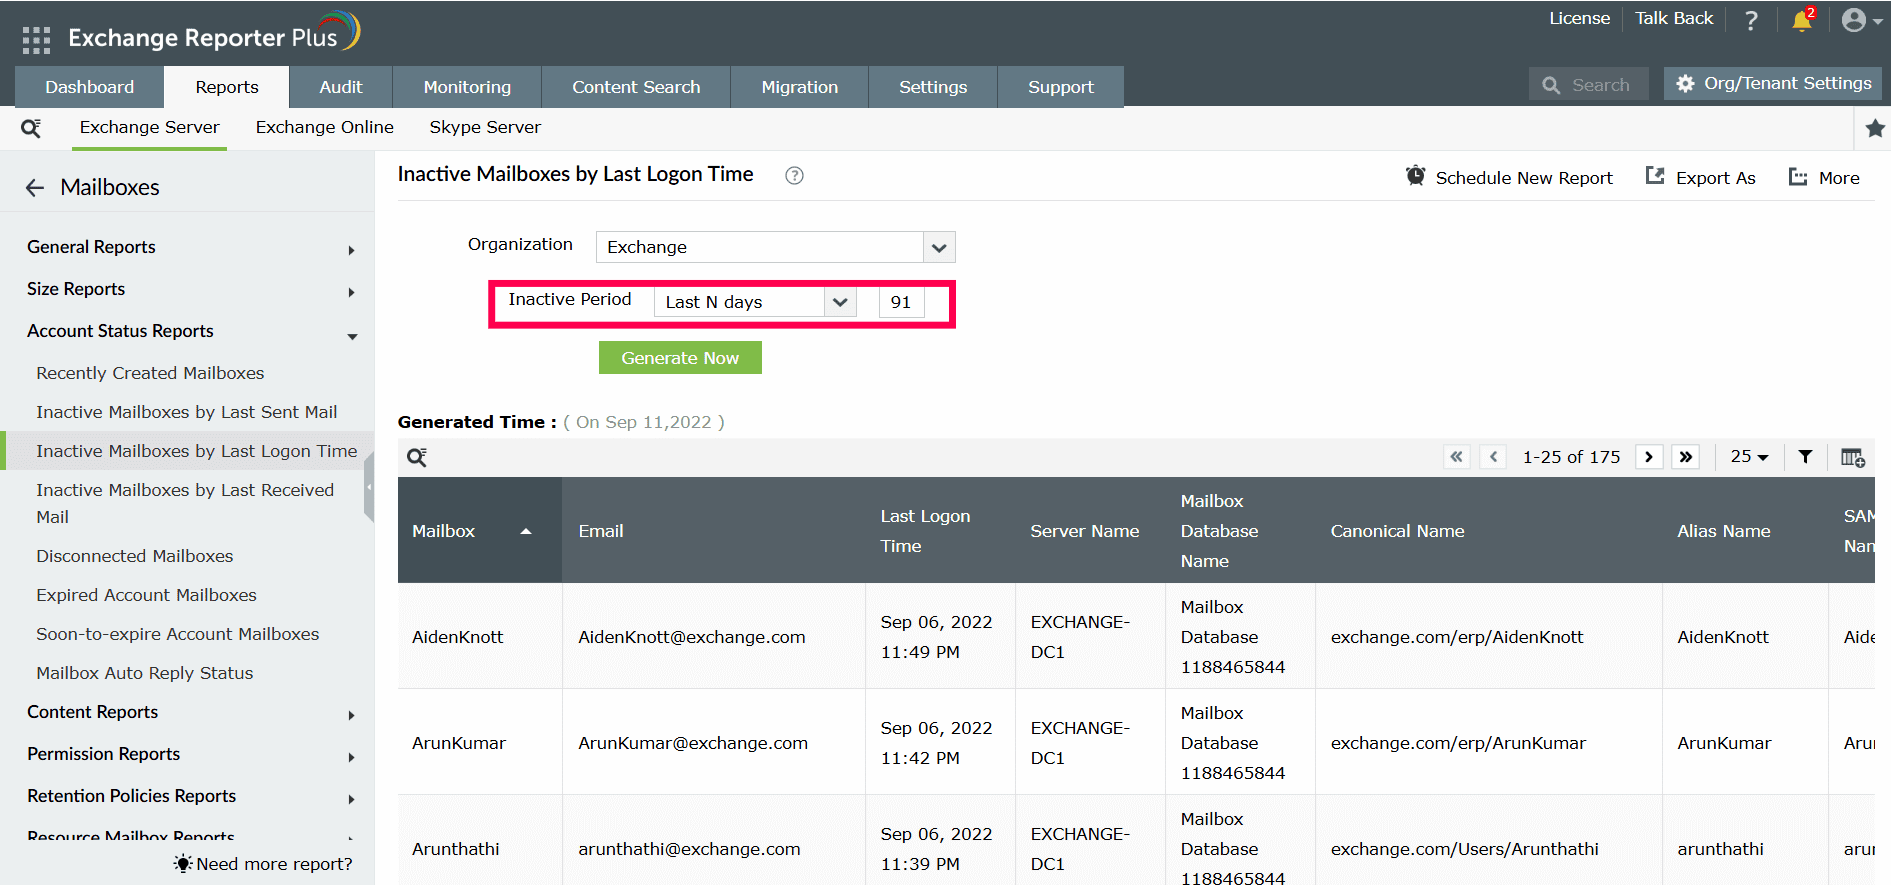The width and height of the screenshot is (1891, 885).
Task: Go to previous results page
Action: pos(1493,457)
